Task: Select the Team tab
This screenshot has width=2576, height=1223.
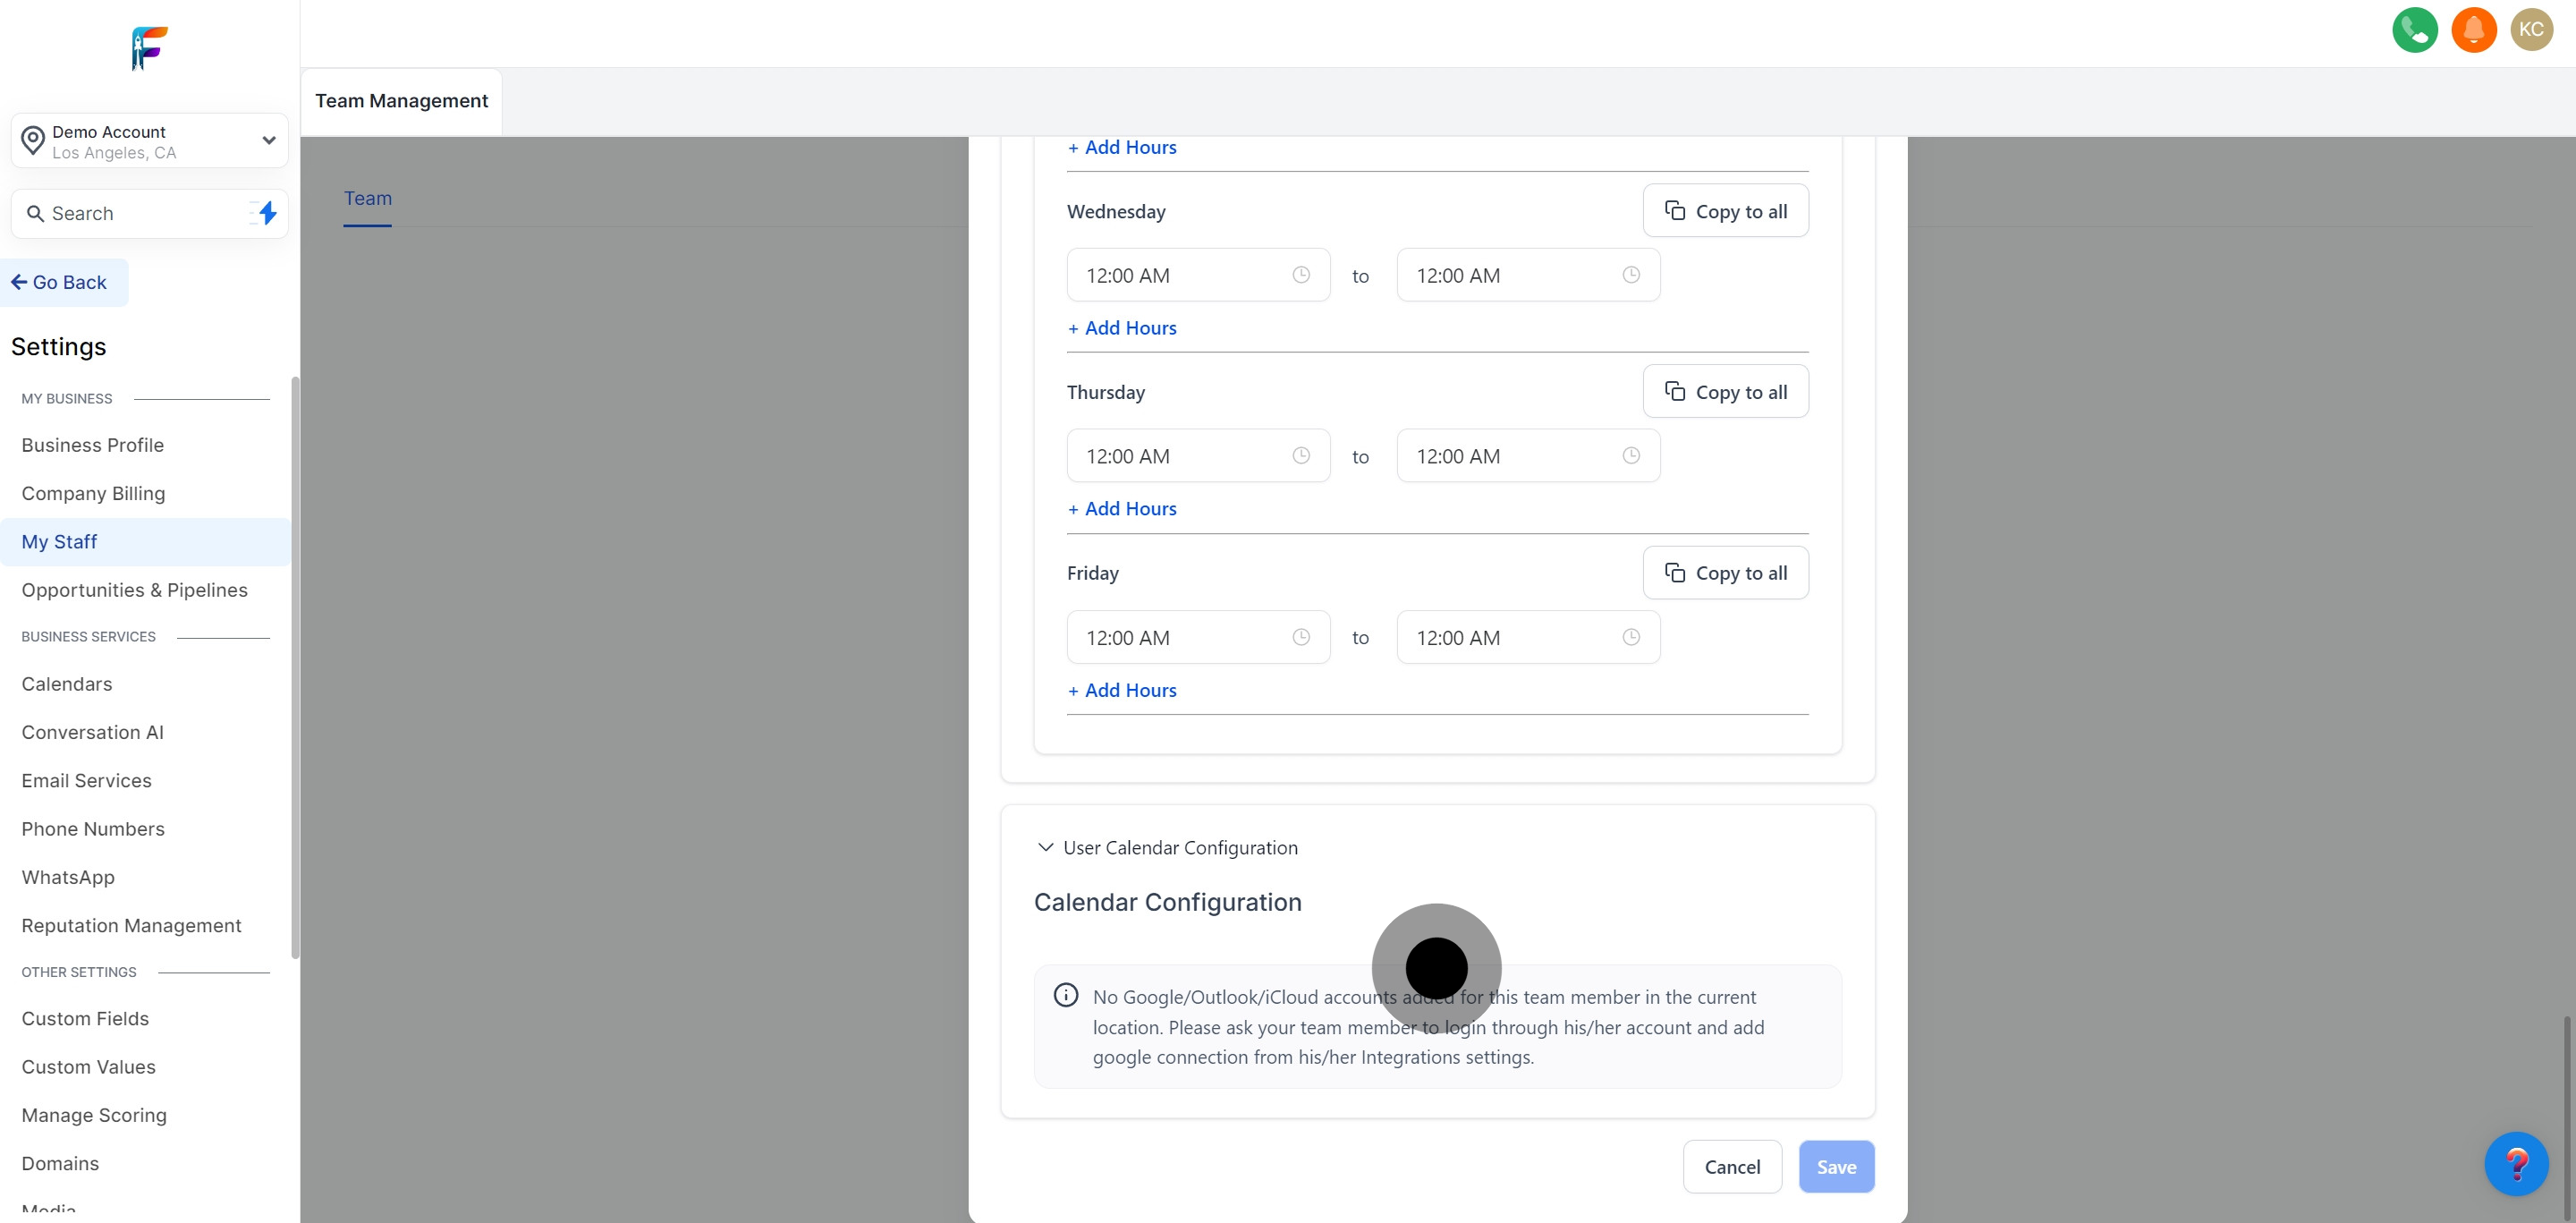Action: pos(367,198)
